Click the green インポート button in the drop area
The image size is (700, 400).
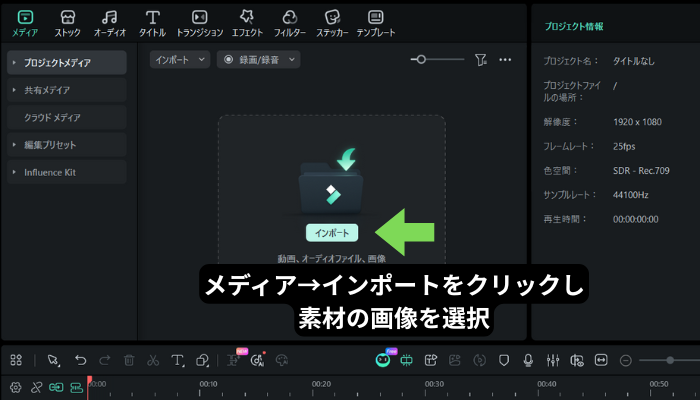[332, 233]
